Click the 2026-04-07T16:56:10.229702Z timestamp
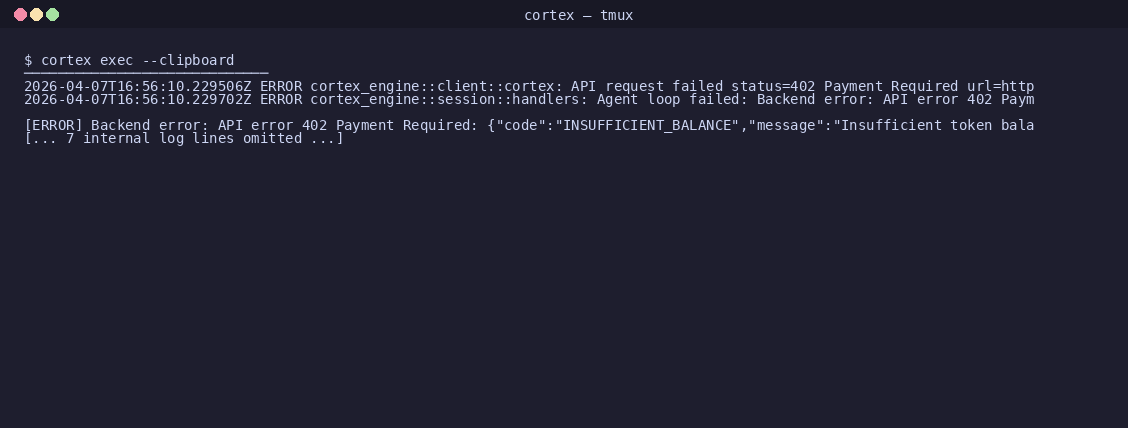1128x428 pixels. (137, 99)
